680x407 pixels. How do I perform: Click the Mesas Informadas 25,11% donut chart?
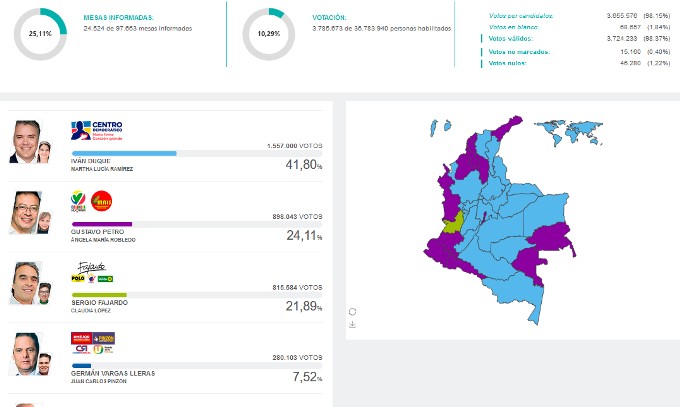tap(40, 33)
